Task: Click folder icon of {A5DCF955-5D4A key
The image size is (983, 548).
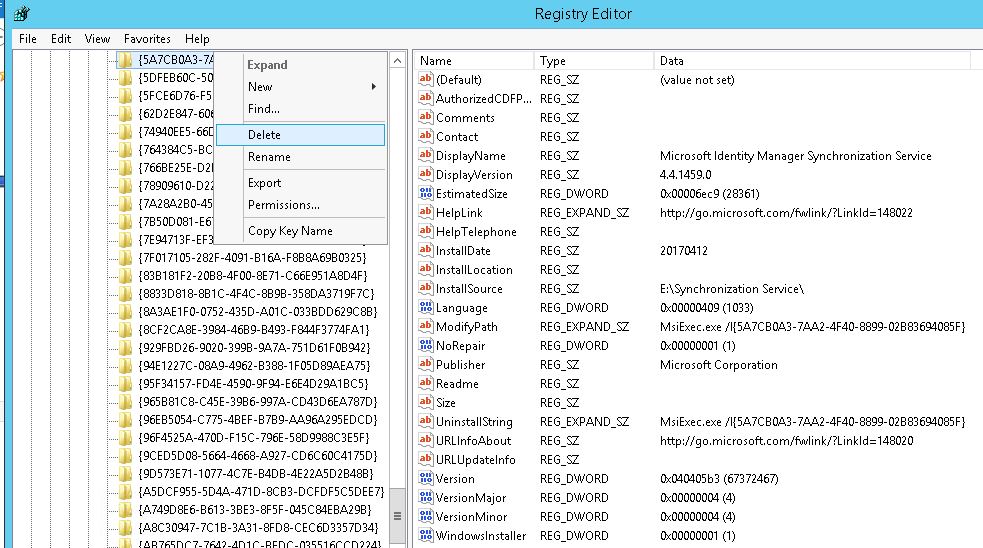Action: (x=125, y=492)
